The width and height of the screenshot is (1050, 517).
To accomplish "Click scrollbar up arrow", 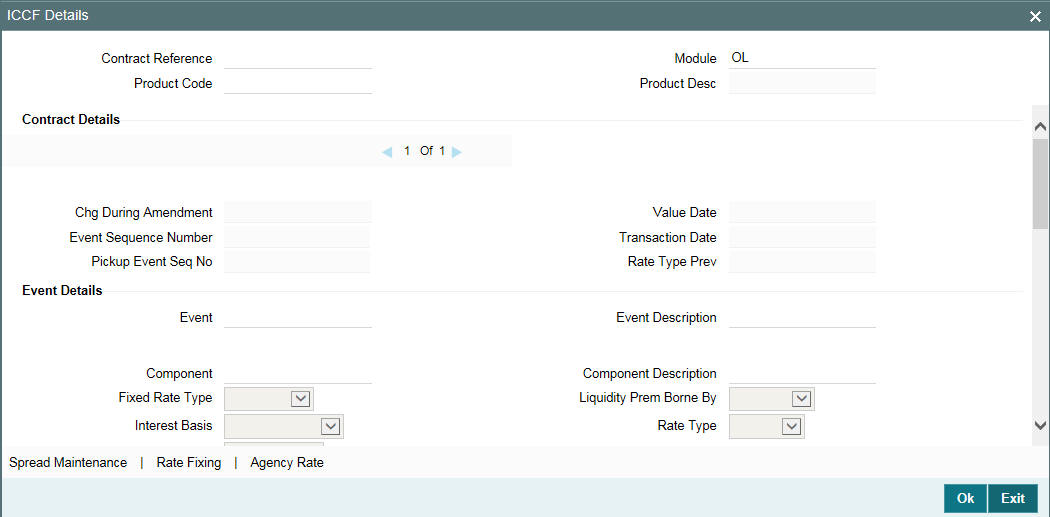I will 1040,126.
